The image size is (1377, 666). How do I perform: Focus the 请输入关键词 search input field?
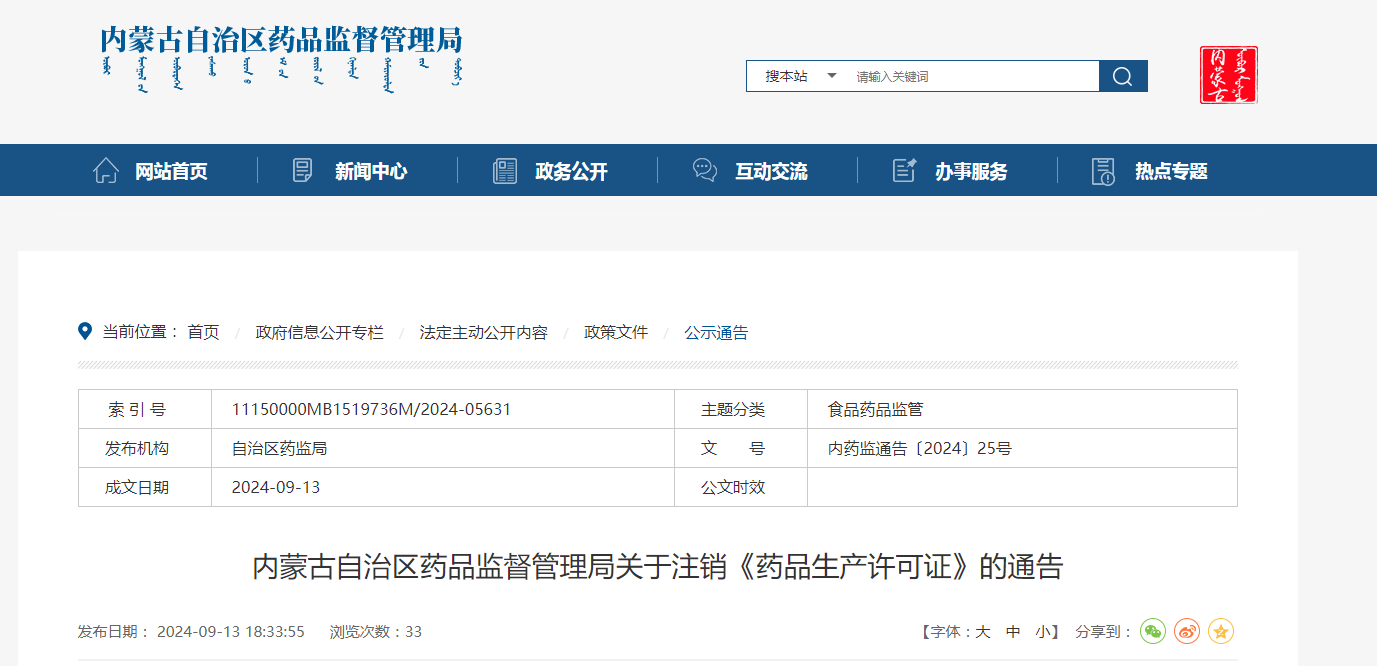click(x=970, y=76)
